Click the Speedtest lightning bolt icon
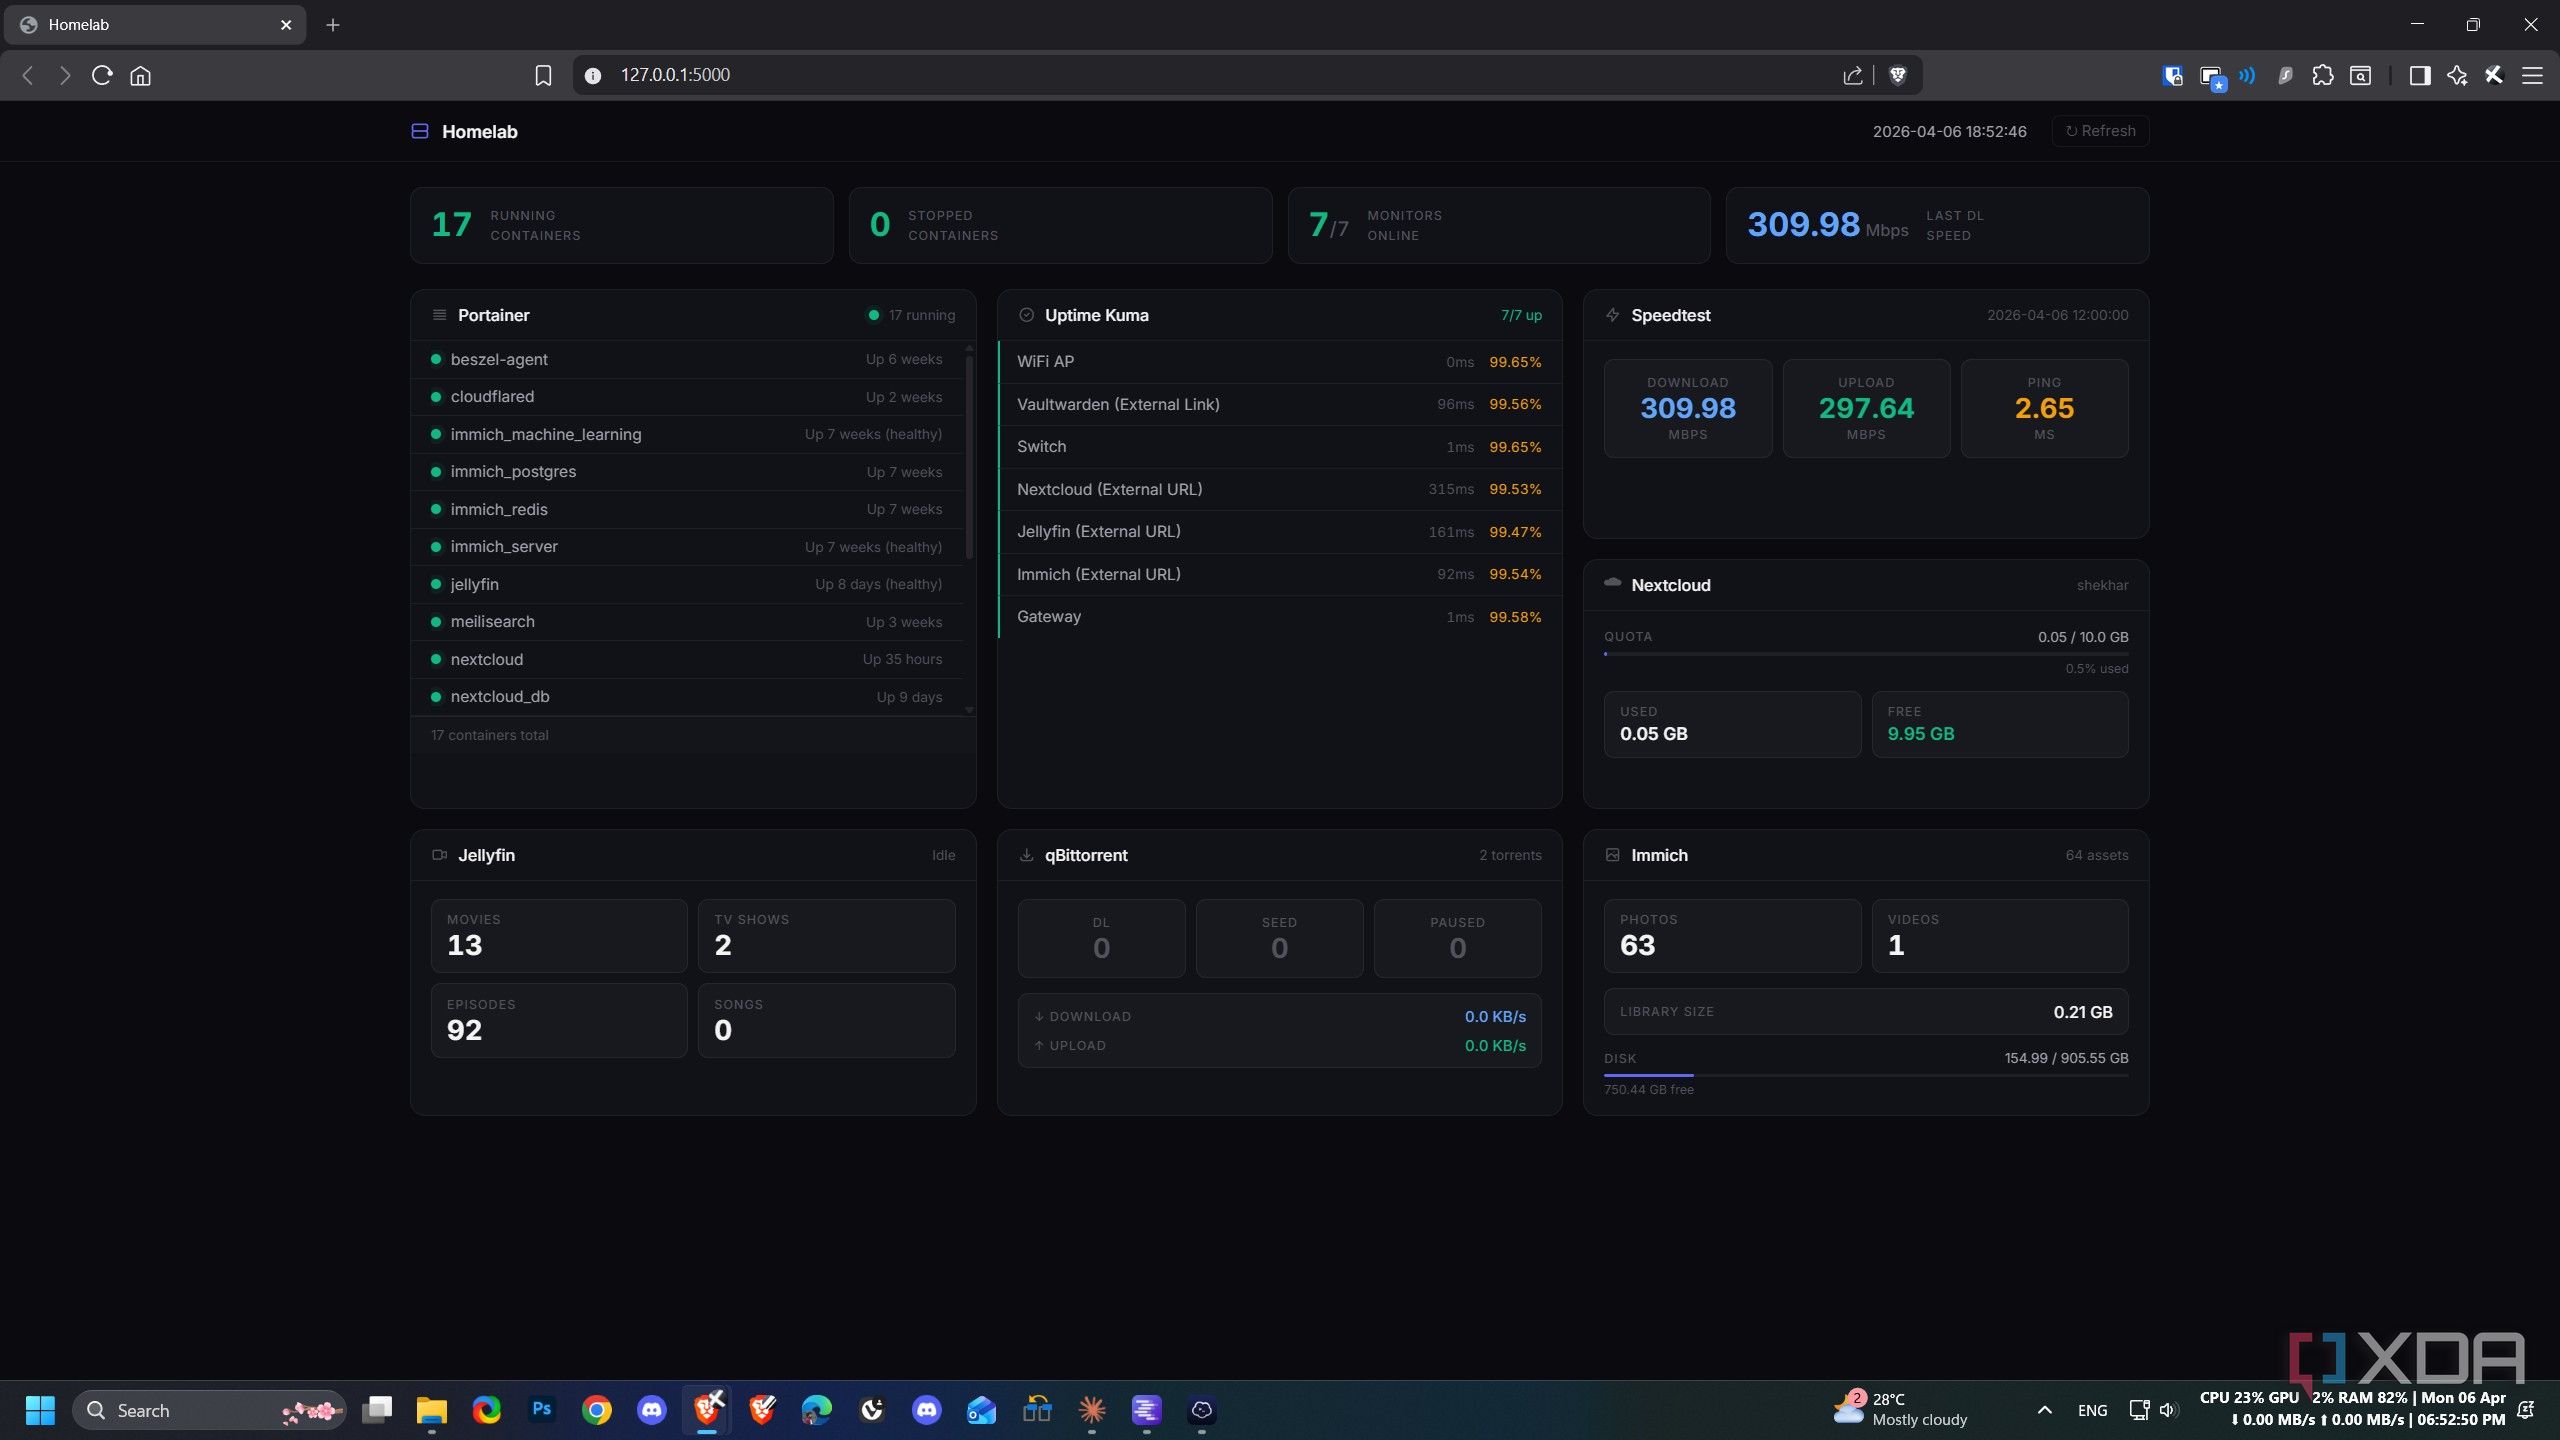The width and height of the screenshot is (2560, 1440). pyautogui.click(x=1612, y=315)
